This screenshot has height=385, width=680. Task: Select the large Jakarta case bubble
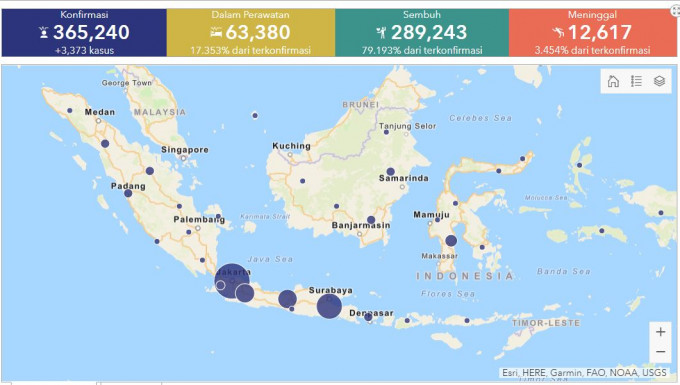pyautogui.click(x=232, y=281)
